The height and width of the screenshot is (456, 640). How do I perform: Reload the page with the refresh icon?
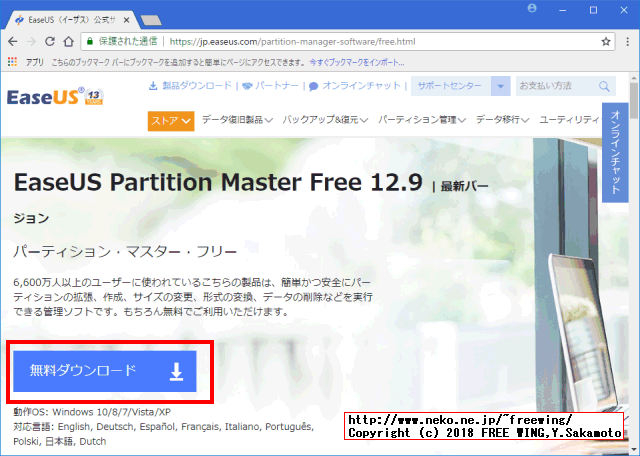[x=50, y=42]
